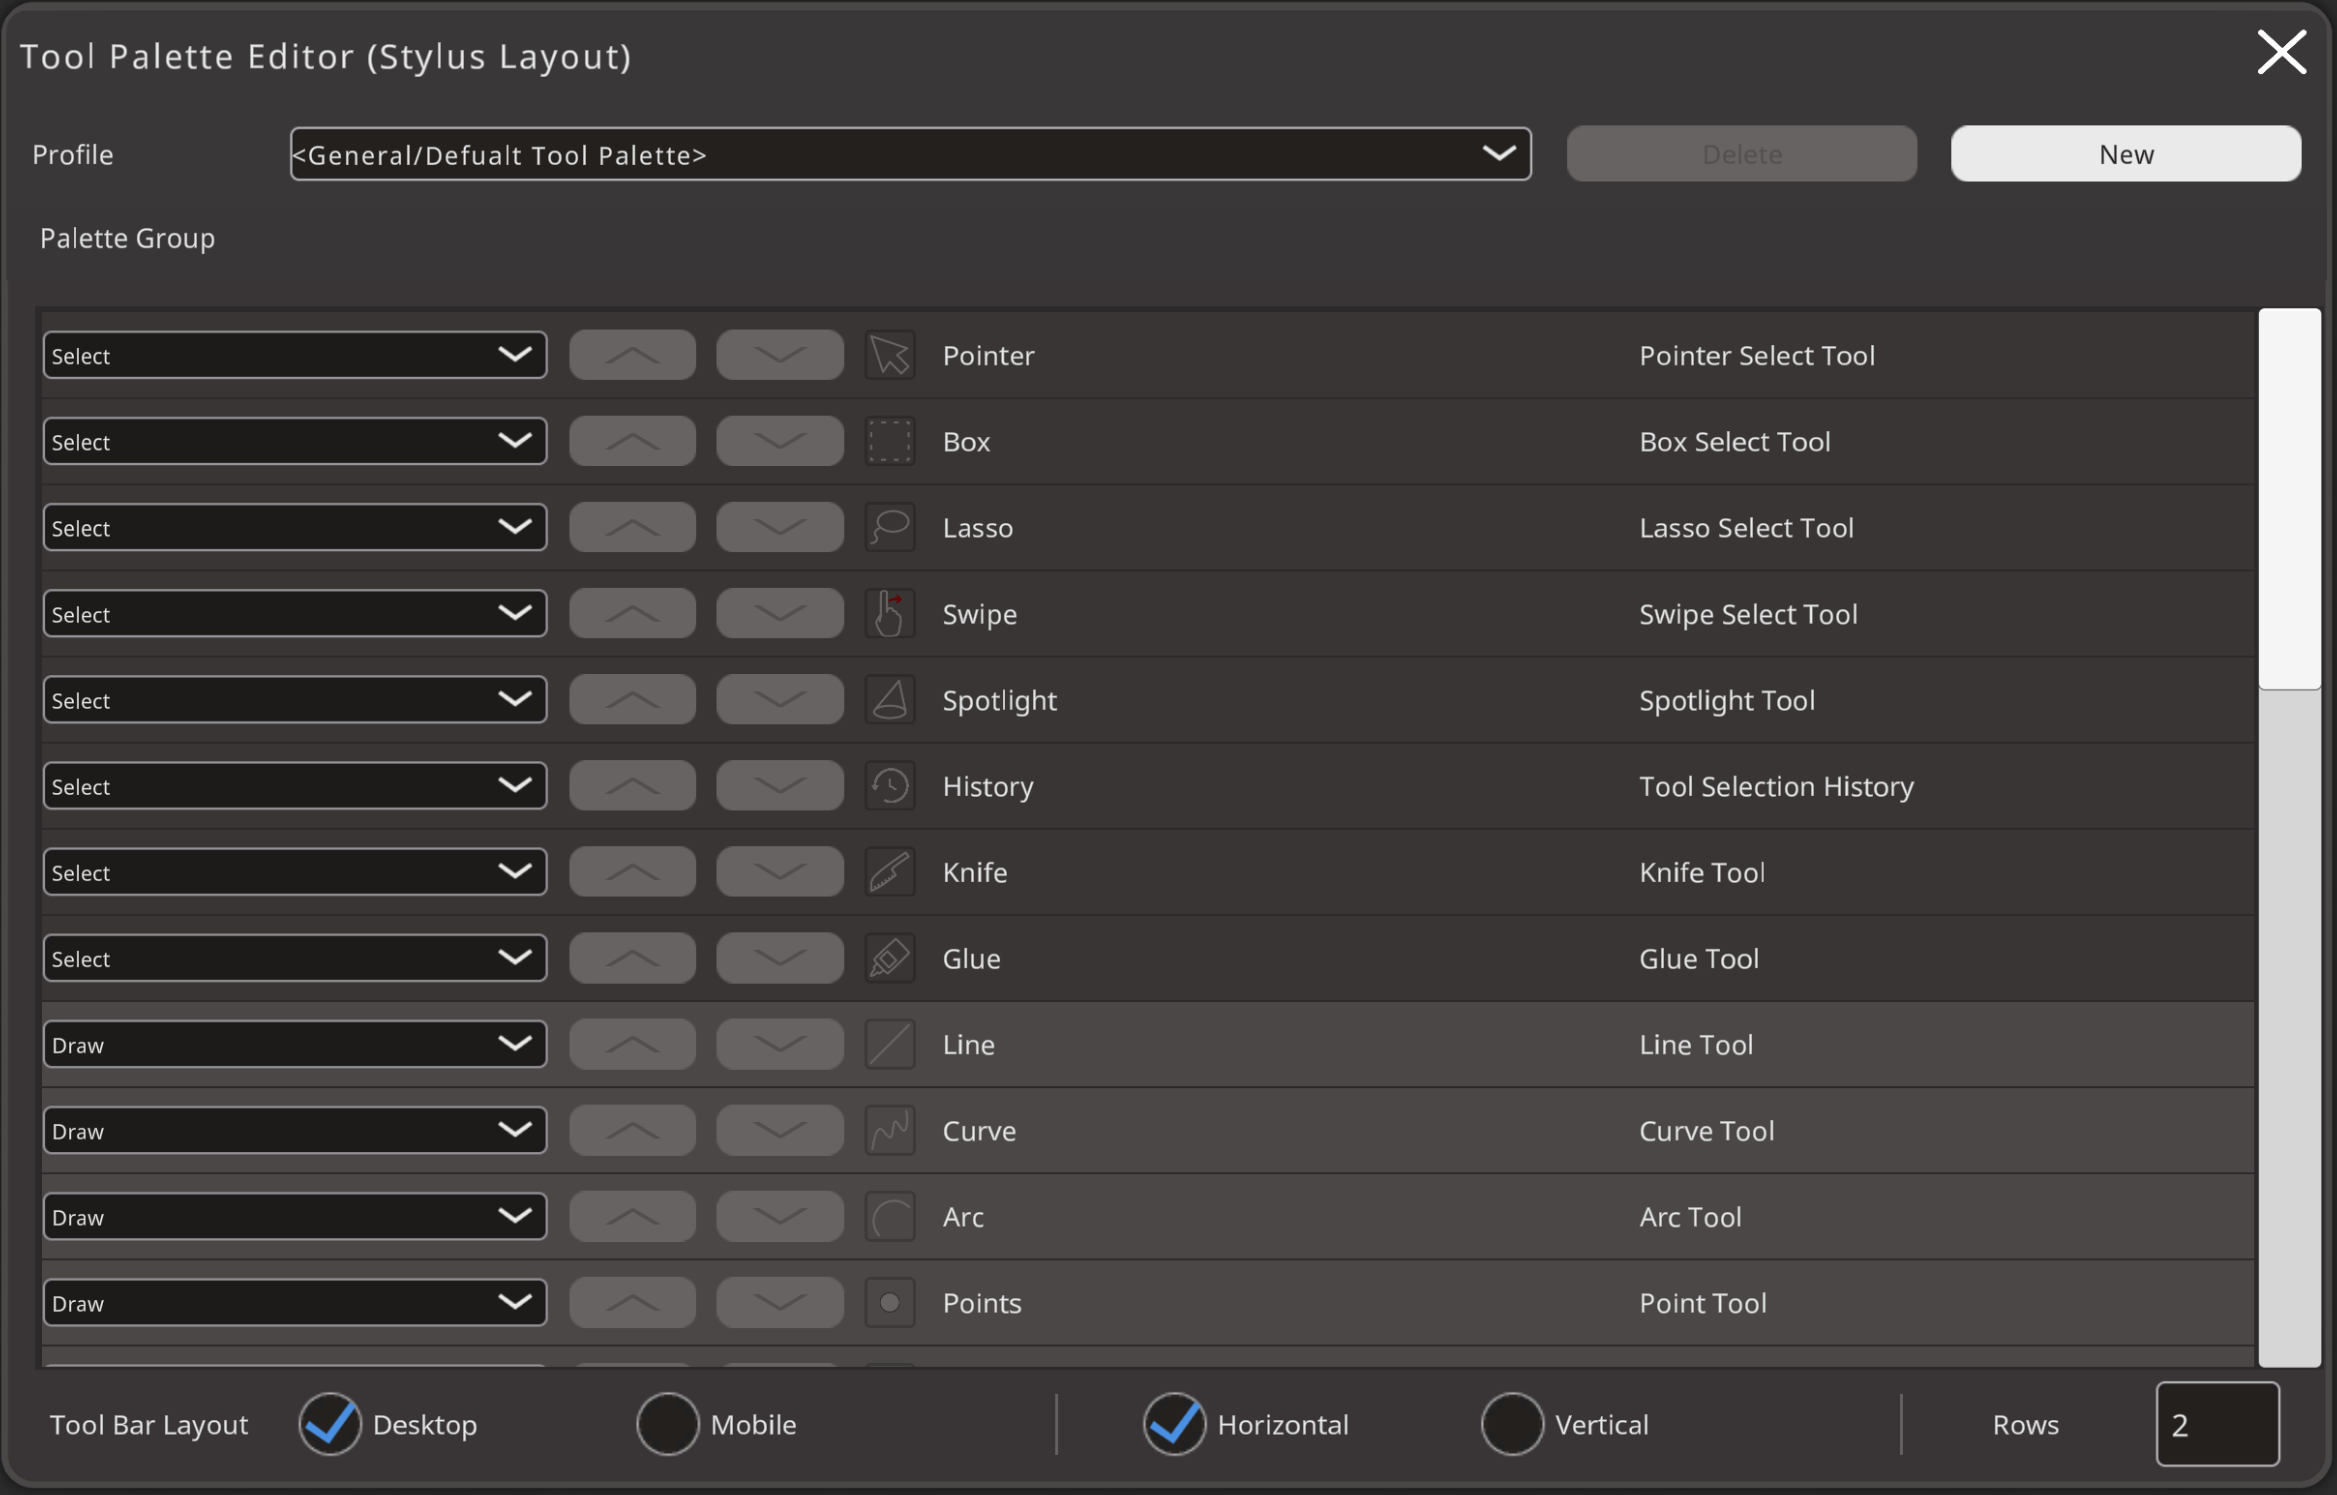This screenshot has height=1495, width=2337.
Task: Select the Vertical orientation option
Action: click(1511, 1424)
